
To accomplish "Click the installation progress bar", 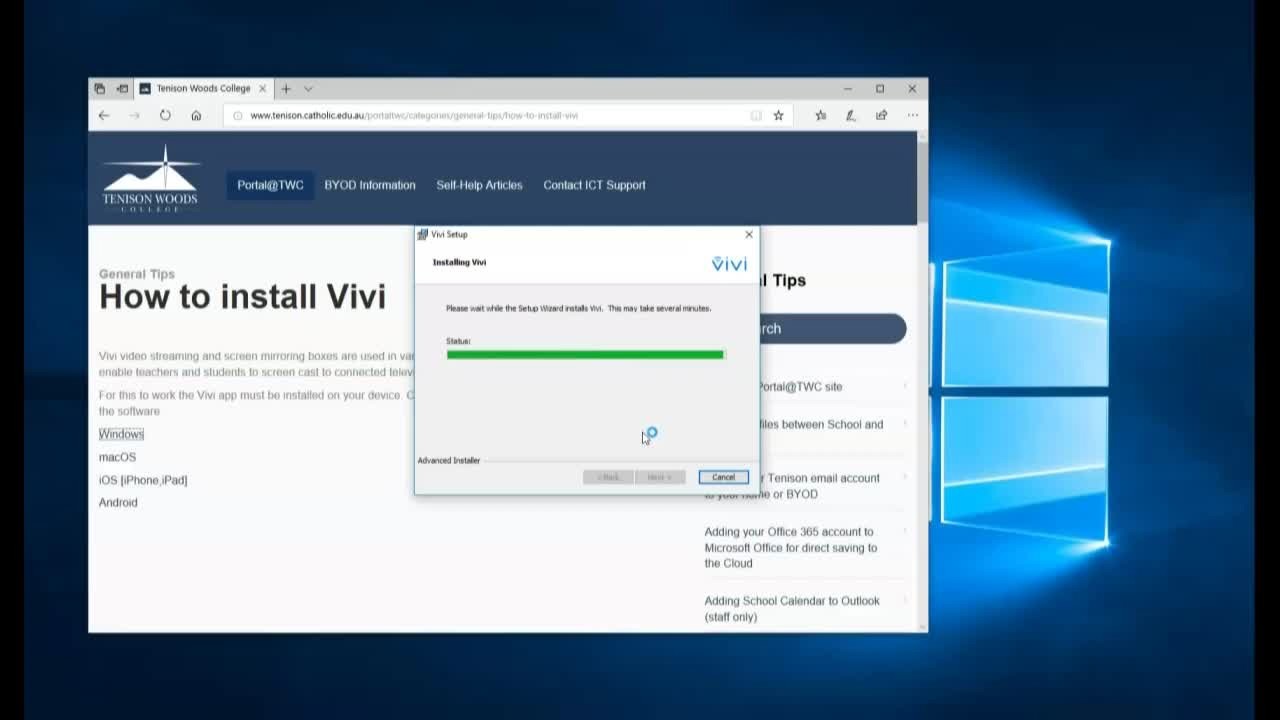I will click(584, 354).
